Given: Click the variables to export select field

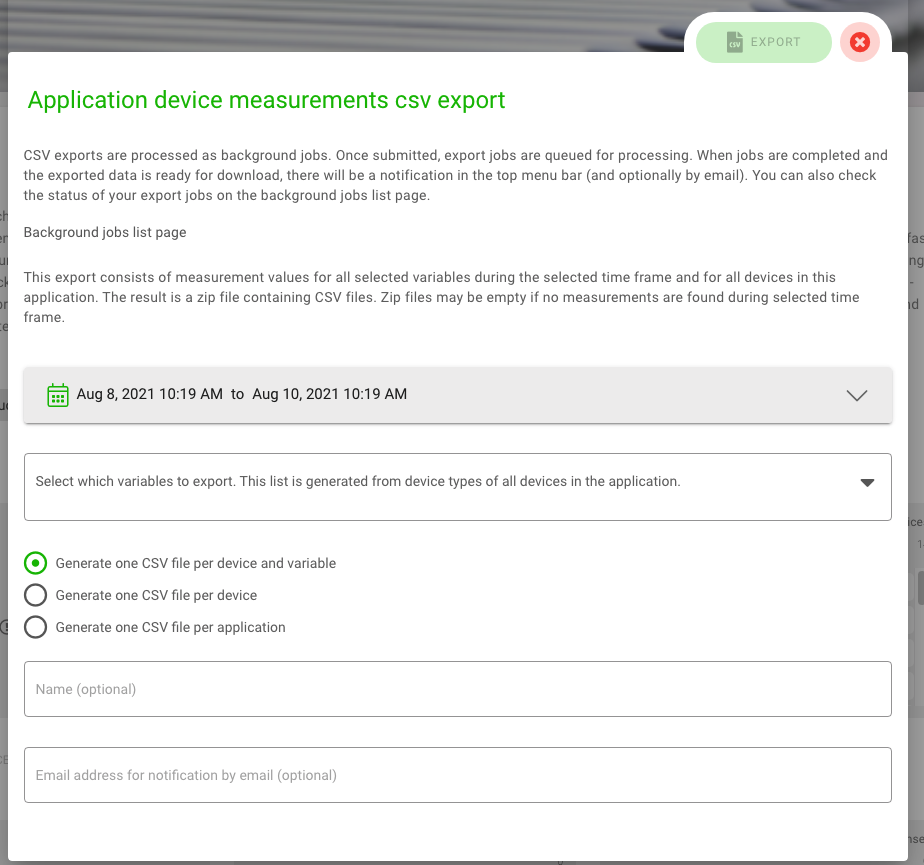Looking at the screenshot, I should (440, 486).
